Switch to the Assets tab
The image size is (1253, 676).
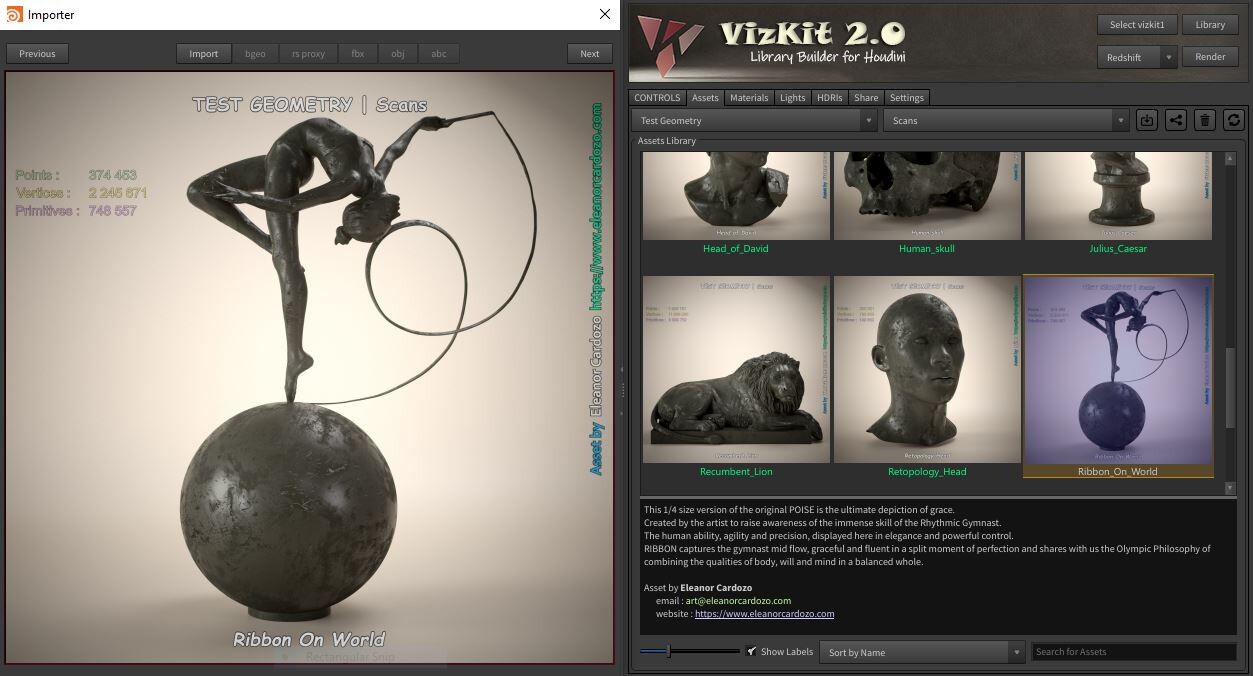[x=705, y=97]
